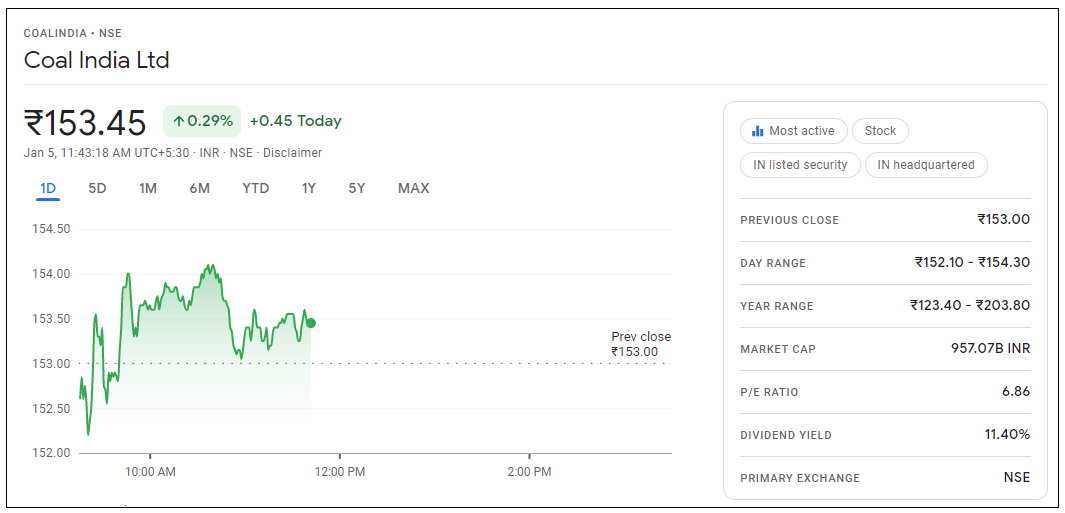Click the year range ₹123.40 - ₹203.80
The height and width of the screenshot is (513, 1065).
(x=971, y=306)
